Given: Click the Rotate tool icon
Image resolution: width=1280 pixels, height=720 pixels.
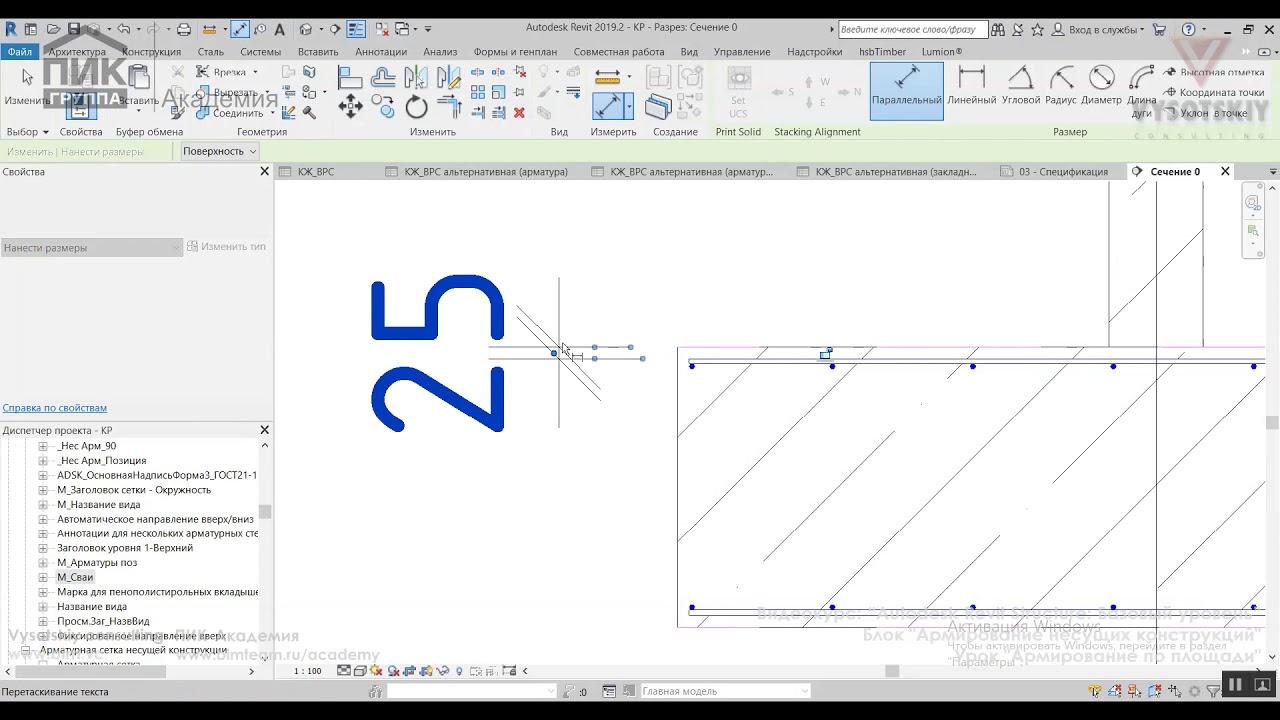Looking at the screenshot, I should [x=416, y=107].
